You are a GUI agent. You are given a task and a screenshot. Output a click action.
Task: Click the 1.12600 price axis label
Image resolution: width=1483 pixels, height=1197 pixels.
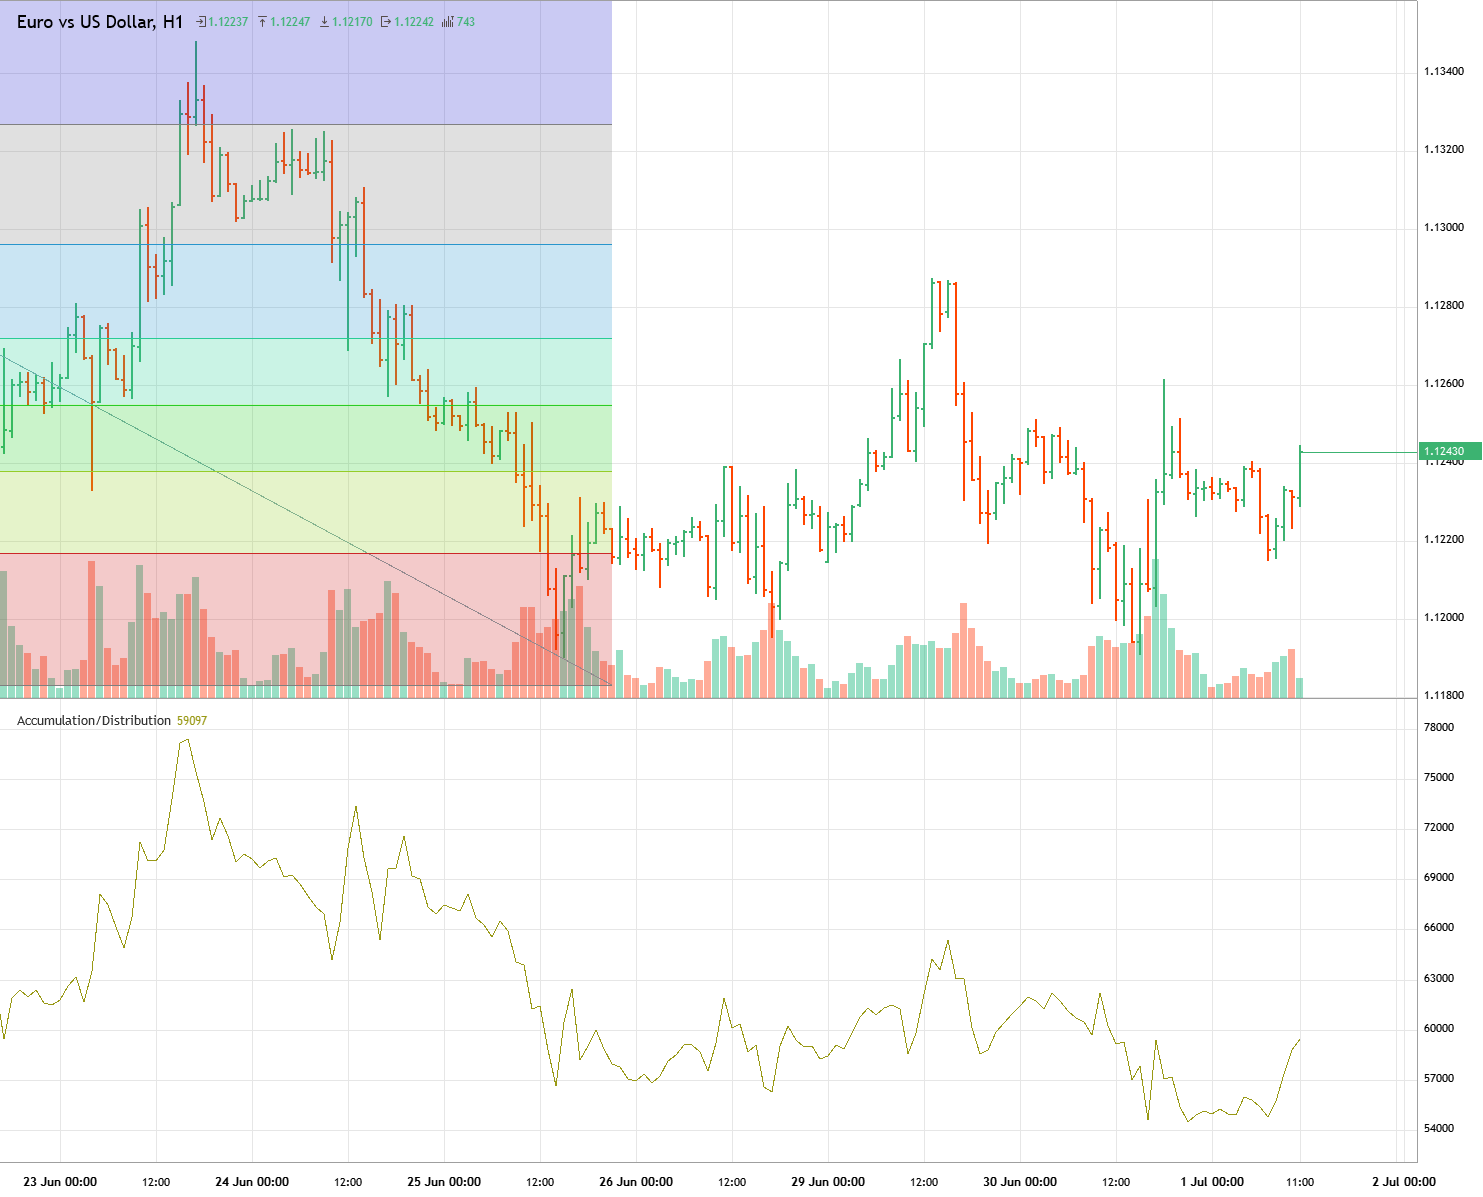coord(1444,384)
